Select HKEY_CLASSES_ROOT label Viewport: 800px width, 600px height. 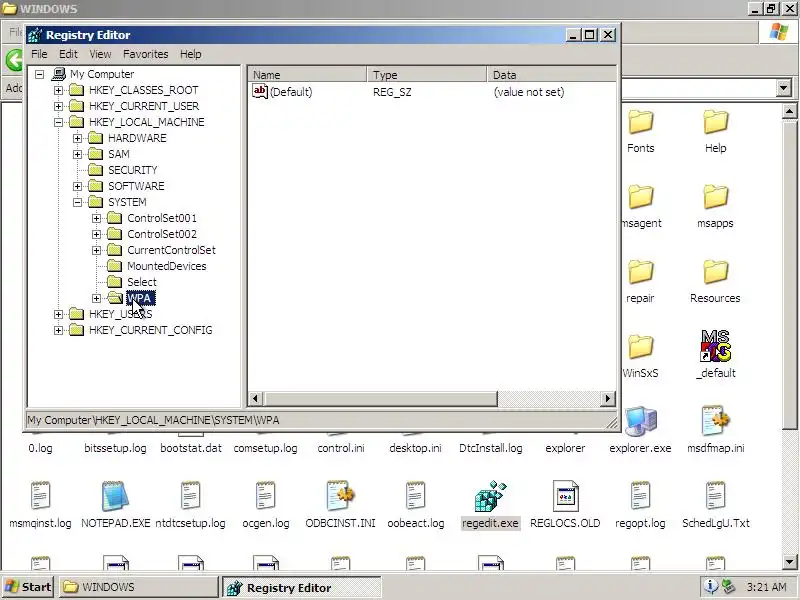coord(143,90)
